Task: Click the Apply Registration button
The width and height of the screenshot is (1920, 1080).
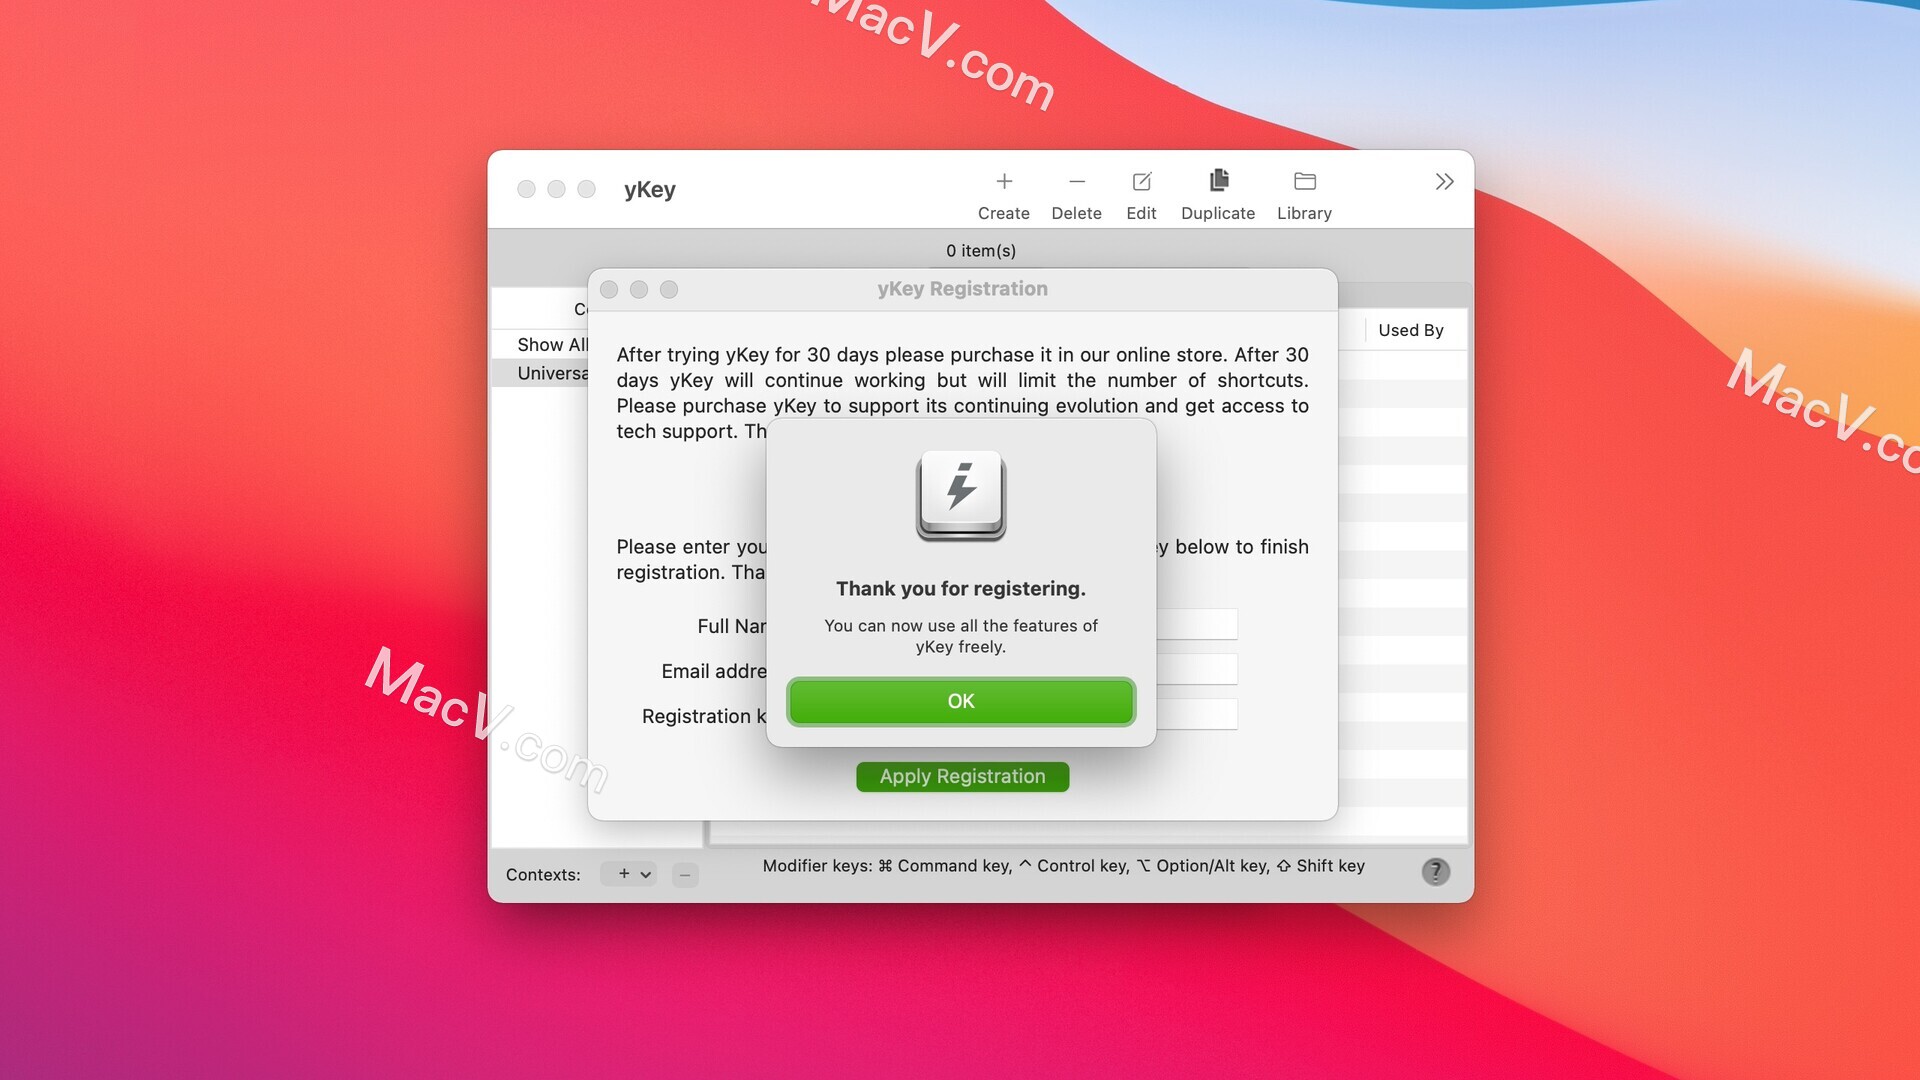Action: point(961,777)
